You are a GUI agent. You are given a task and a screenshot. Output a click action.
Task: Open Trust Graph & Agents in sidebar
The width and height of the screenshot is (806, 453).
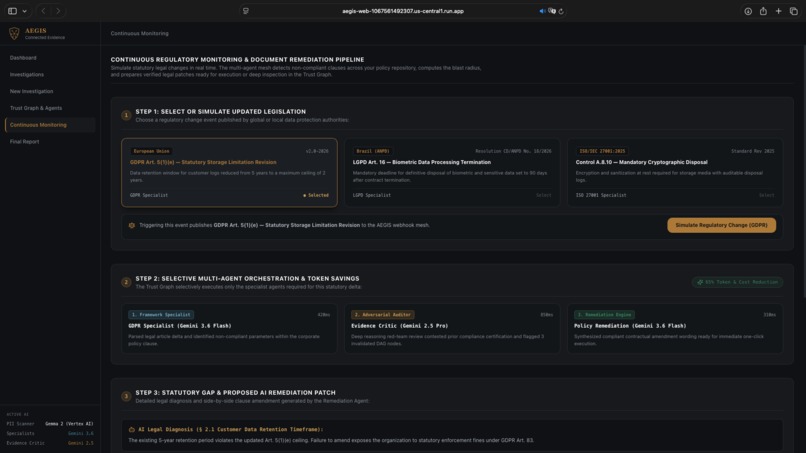pyautogui.click(x=36, y=108)
